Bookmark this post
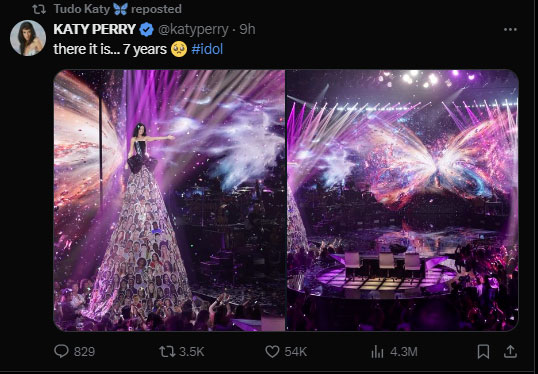 [x=483, y=352]
